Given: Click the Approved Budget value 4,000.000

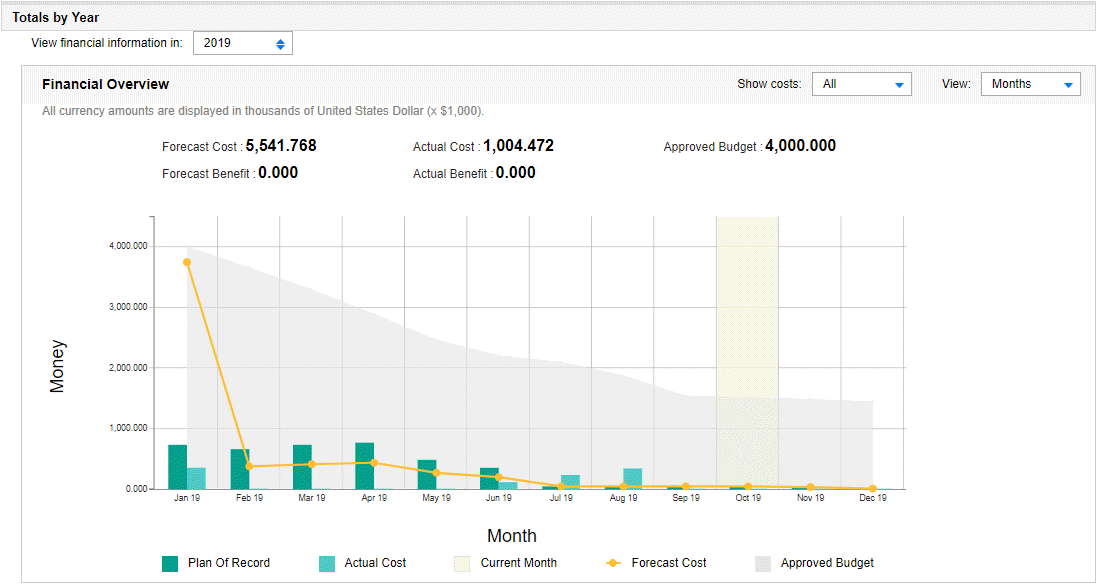Looking at the screenshot, I should click(800, 146).
